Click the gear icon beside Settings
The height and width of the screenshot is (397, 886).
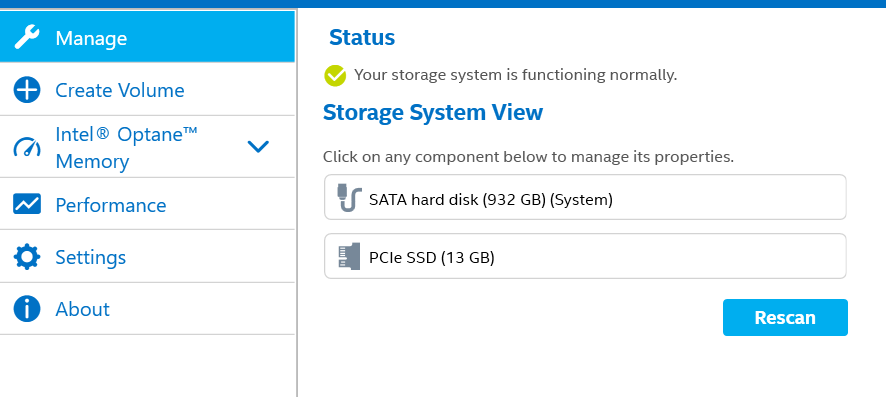(27, 256)
